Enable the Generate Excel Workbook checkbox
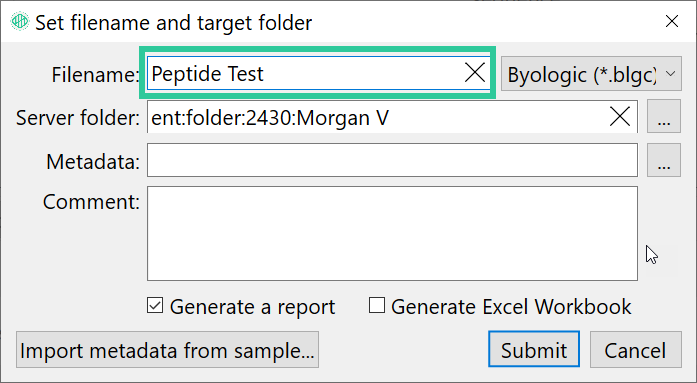The image size is (697, 383). tap(377, 306)
